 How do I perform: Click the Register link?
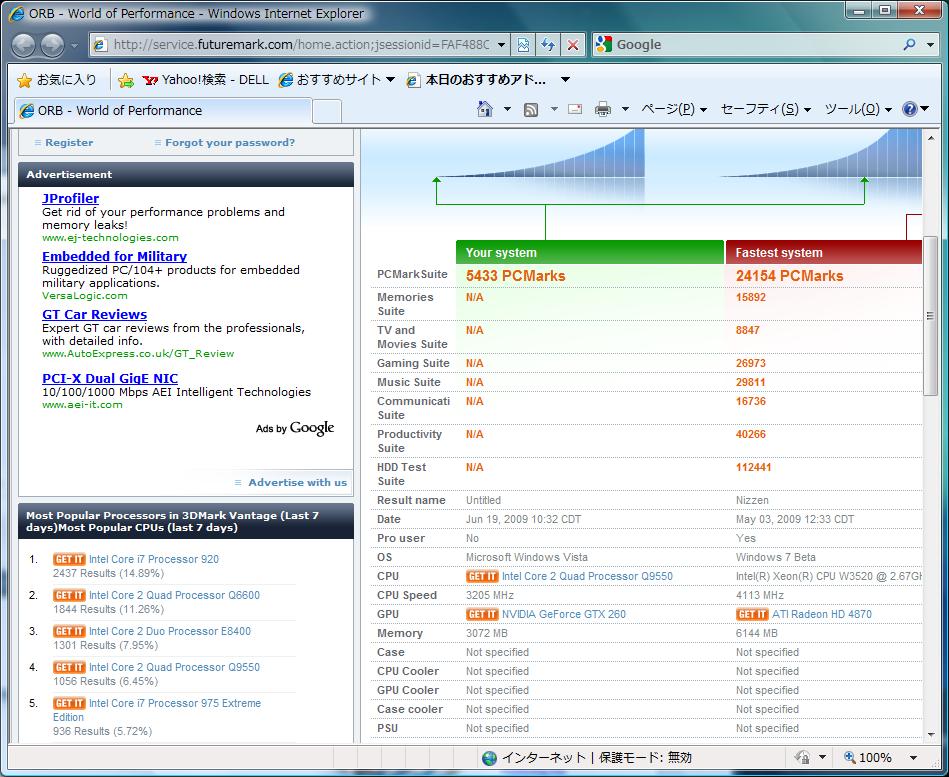[x=69, y=143]
